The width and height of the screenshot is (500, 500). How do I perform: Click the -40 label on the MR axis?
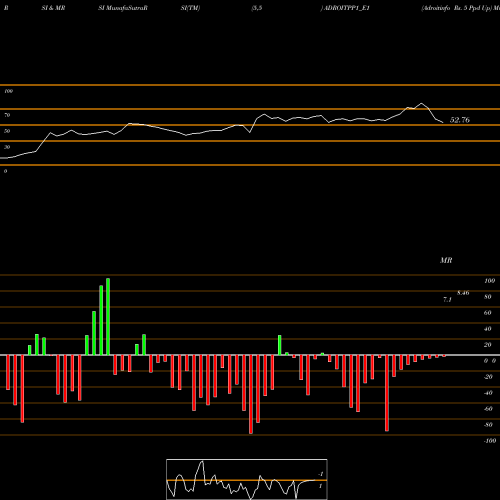(488, 393)
